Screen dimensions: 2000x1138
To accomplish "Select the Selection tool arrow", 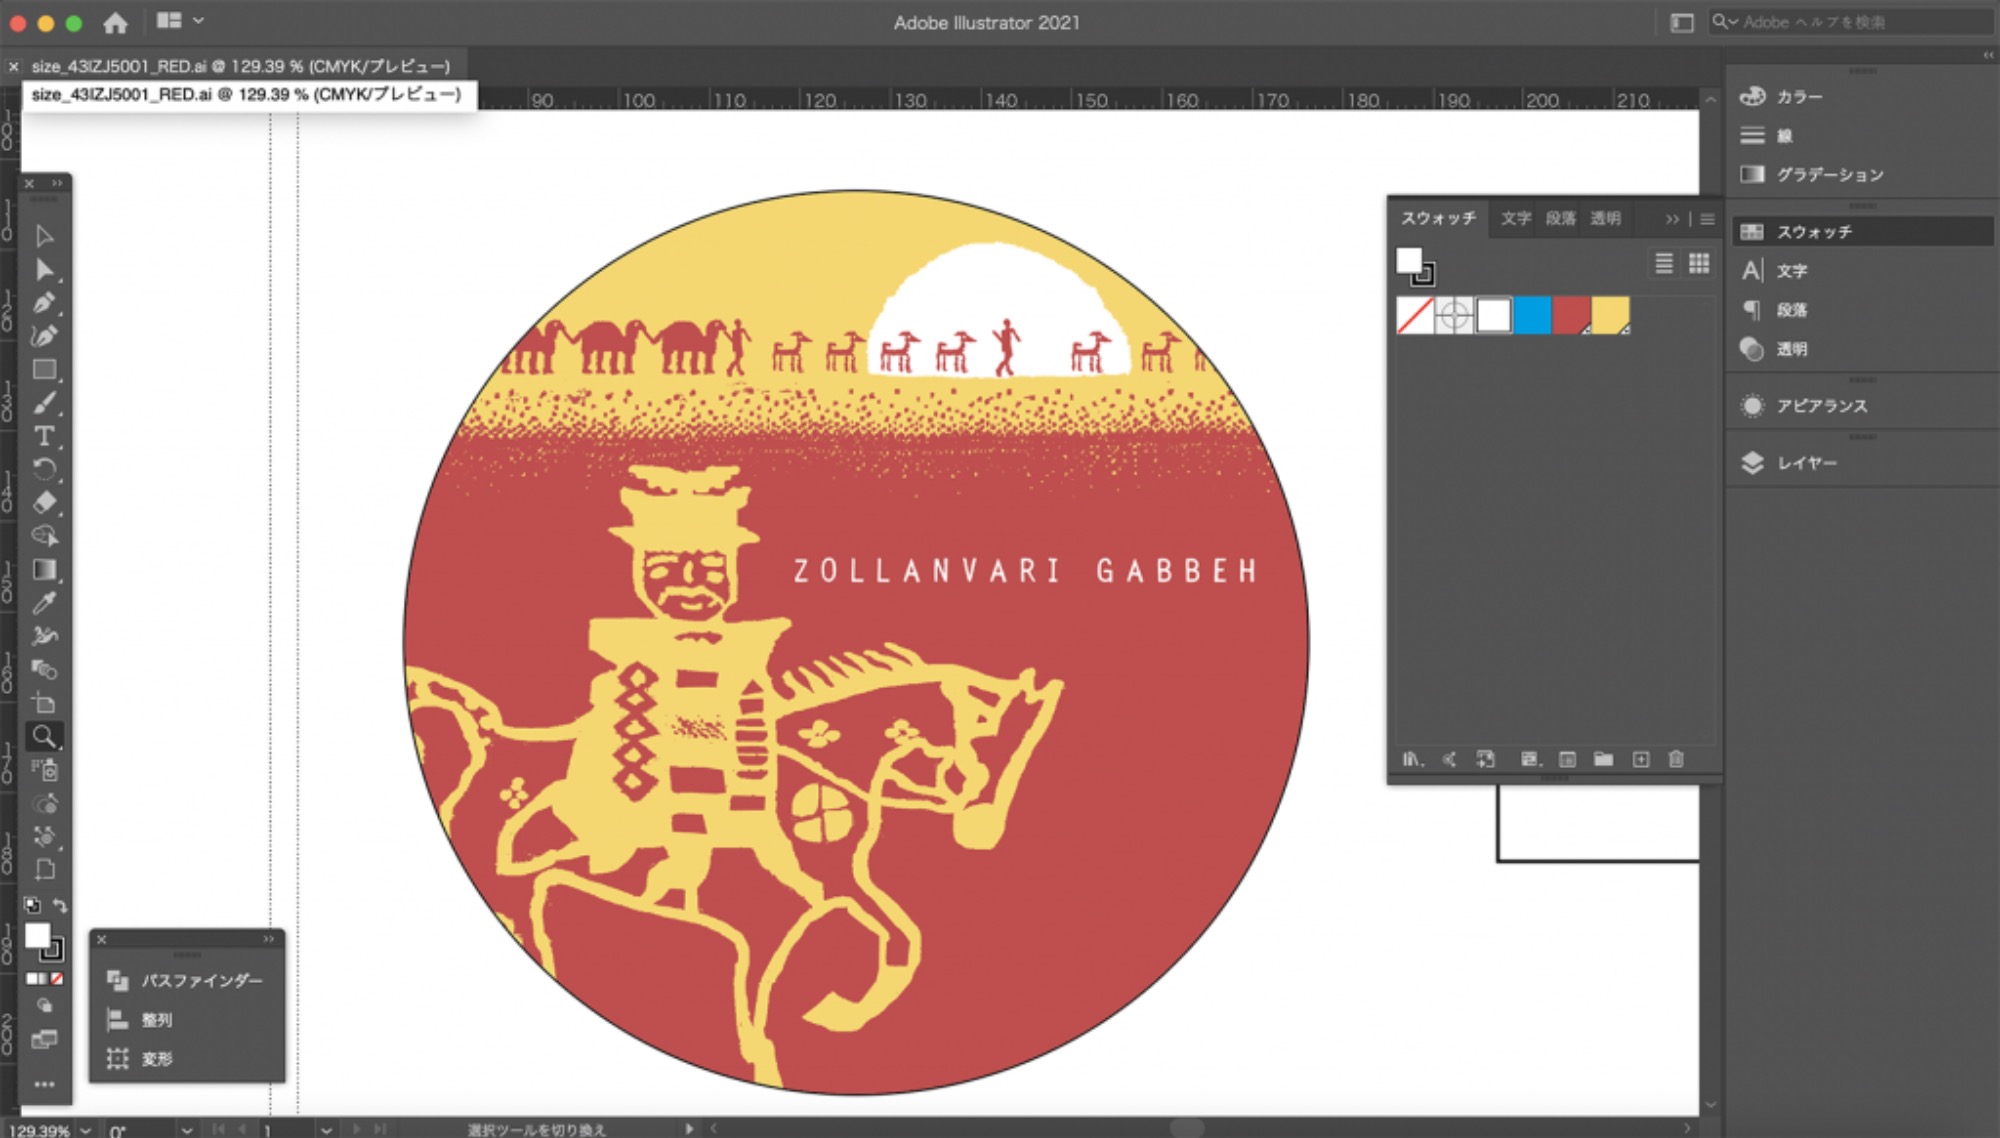I will [x=44, y=236].
